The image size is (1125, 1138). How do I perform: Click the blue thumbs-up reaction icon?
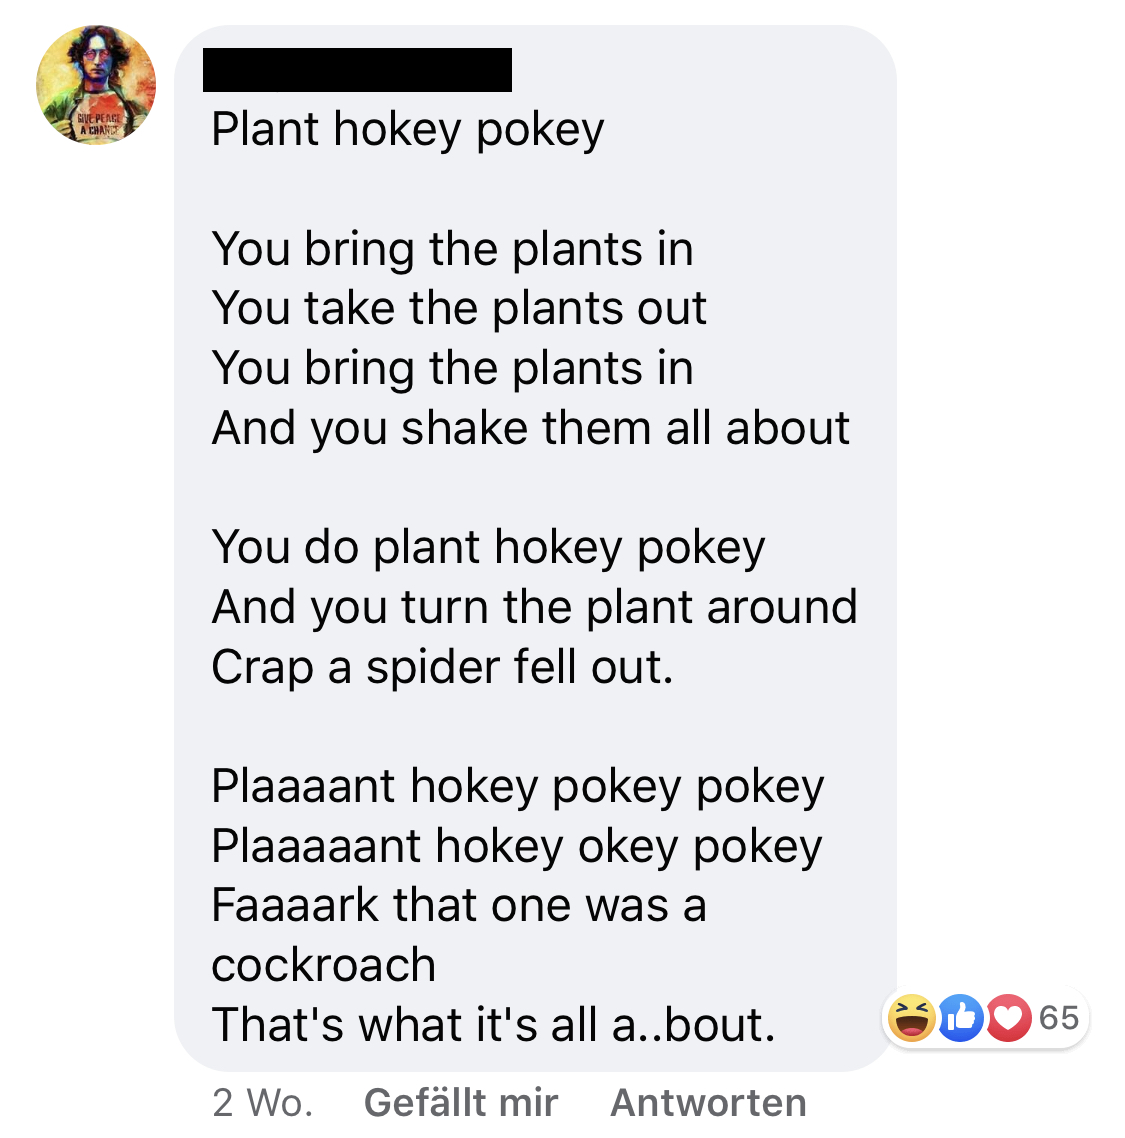click(960, 1018)
